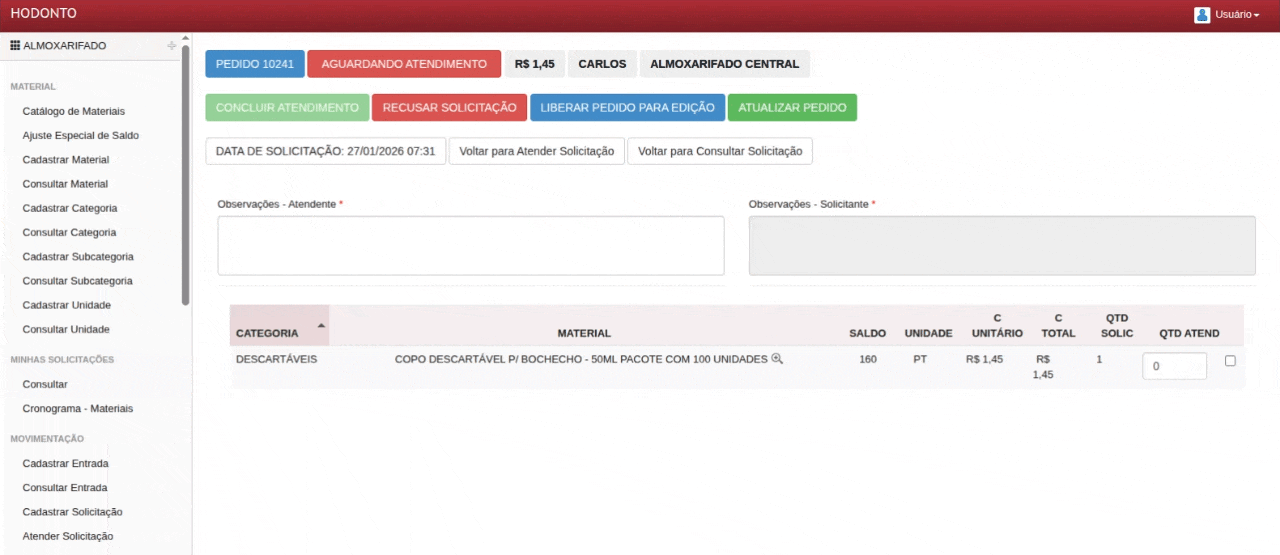Click Voltar para Atender Solicitação
Image resolution: width=1280 pixels, height=555 pixels.
[x=536, y=151]
